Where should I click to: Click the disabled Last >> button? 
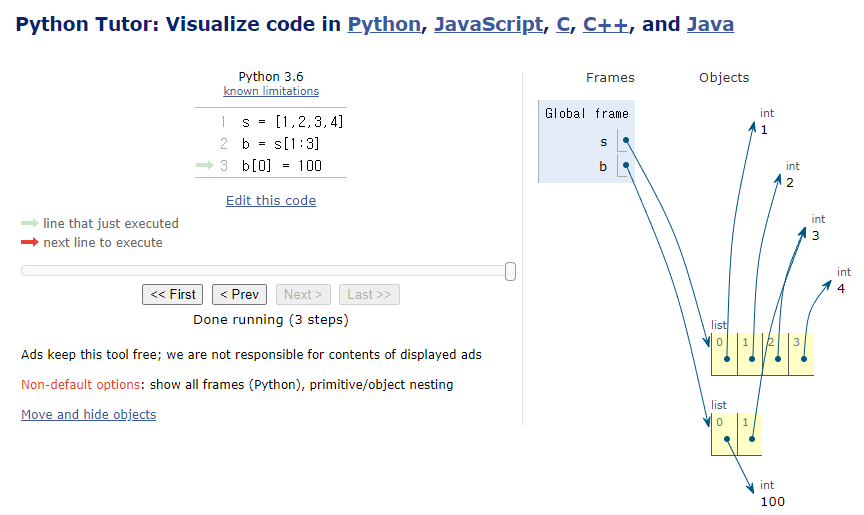[369, 294]
